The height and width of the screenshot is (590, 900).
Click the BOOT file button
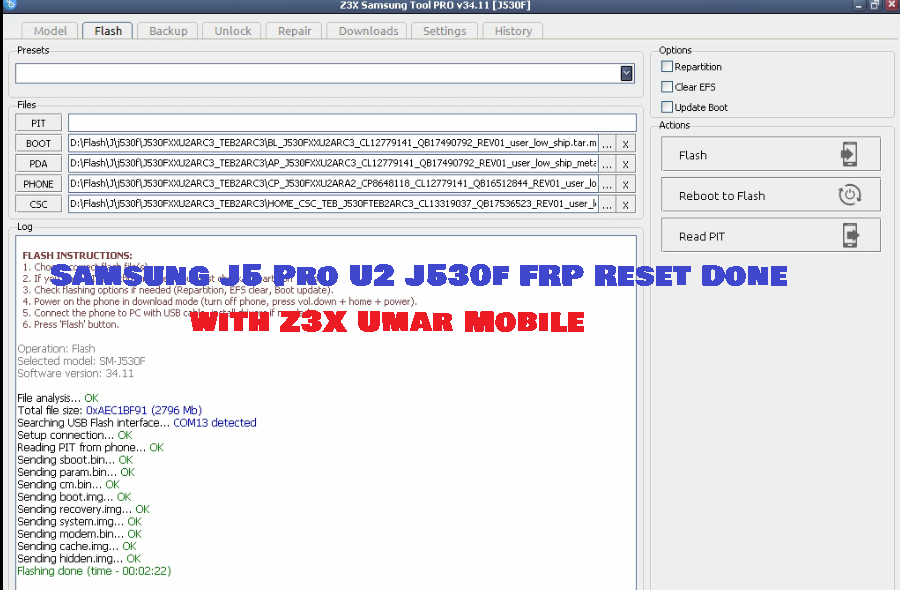pyautogui.click(x=38, y=143)
